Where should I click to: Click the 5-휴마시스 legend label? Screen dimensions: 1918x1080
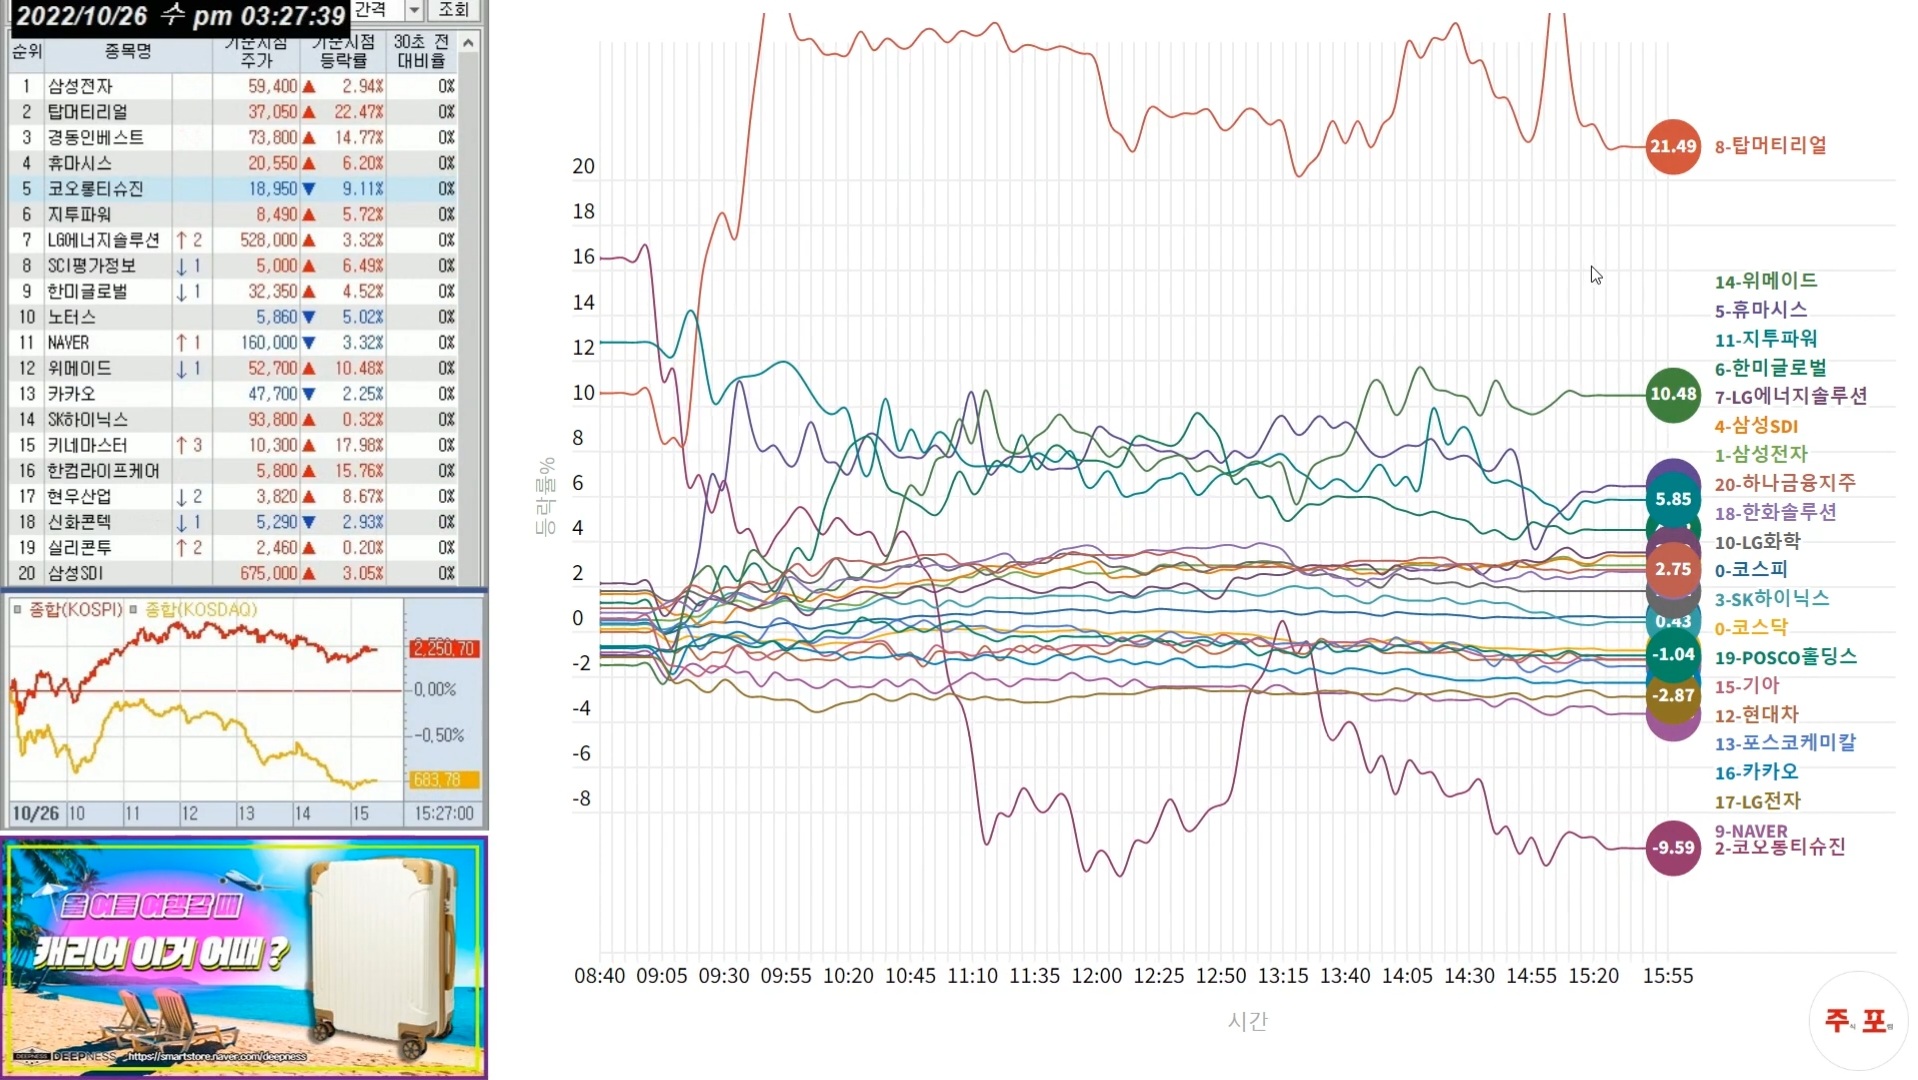coord(1761,310)
